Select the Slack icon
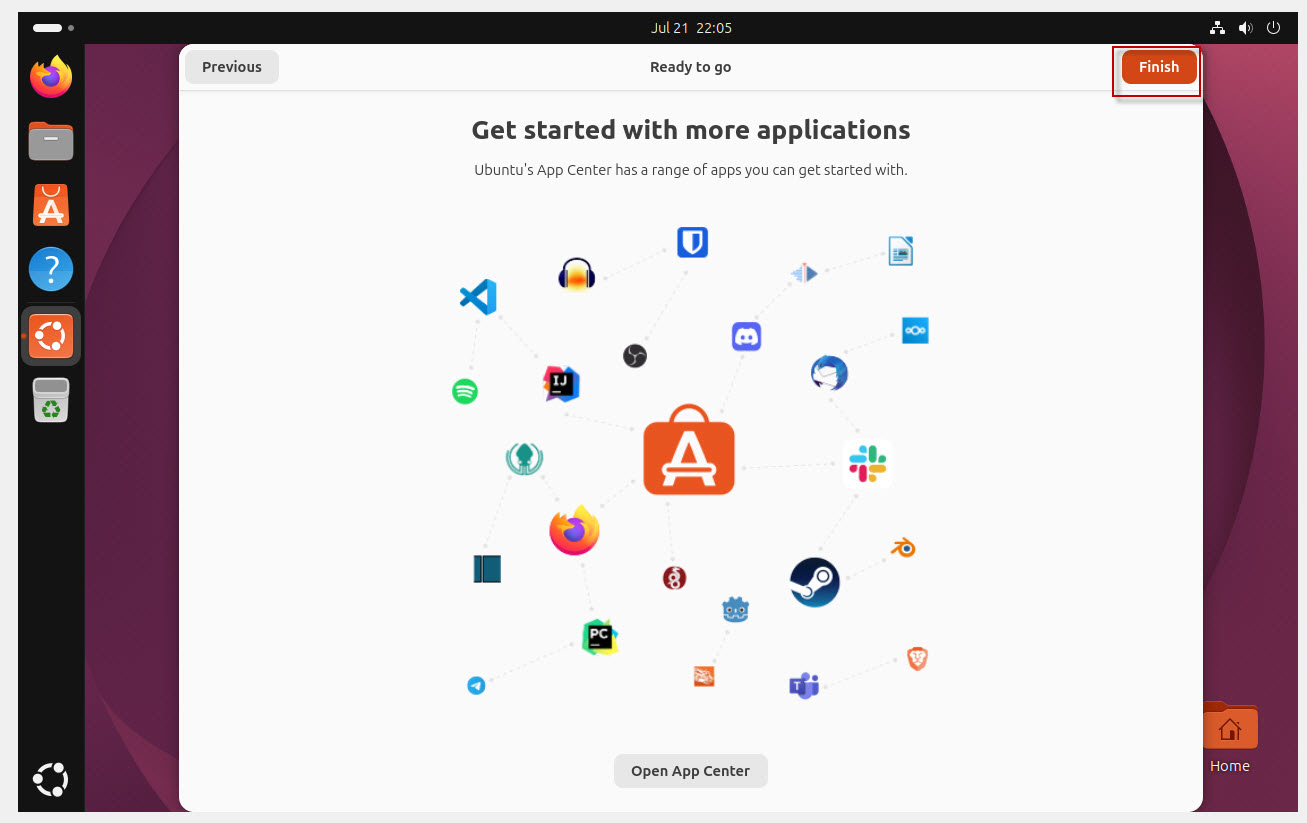1307x823 pixels. coord(867,464)
